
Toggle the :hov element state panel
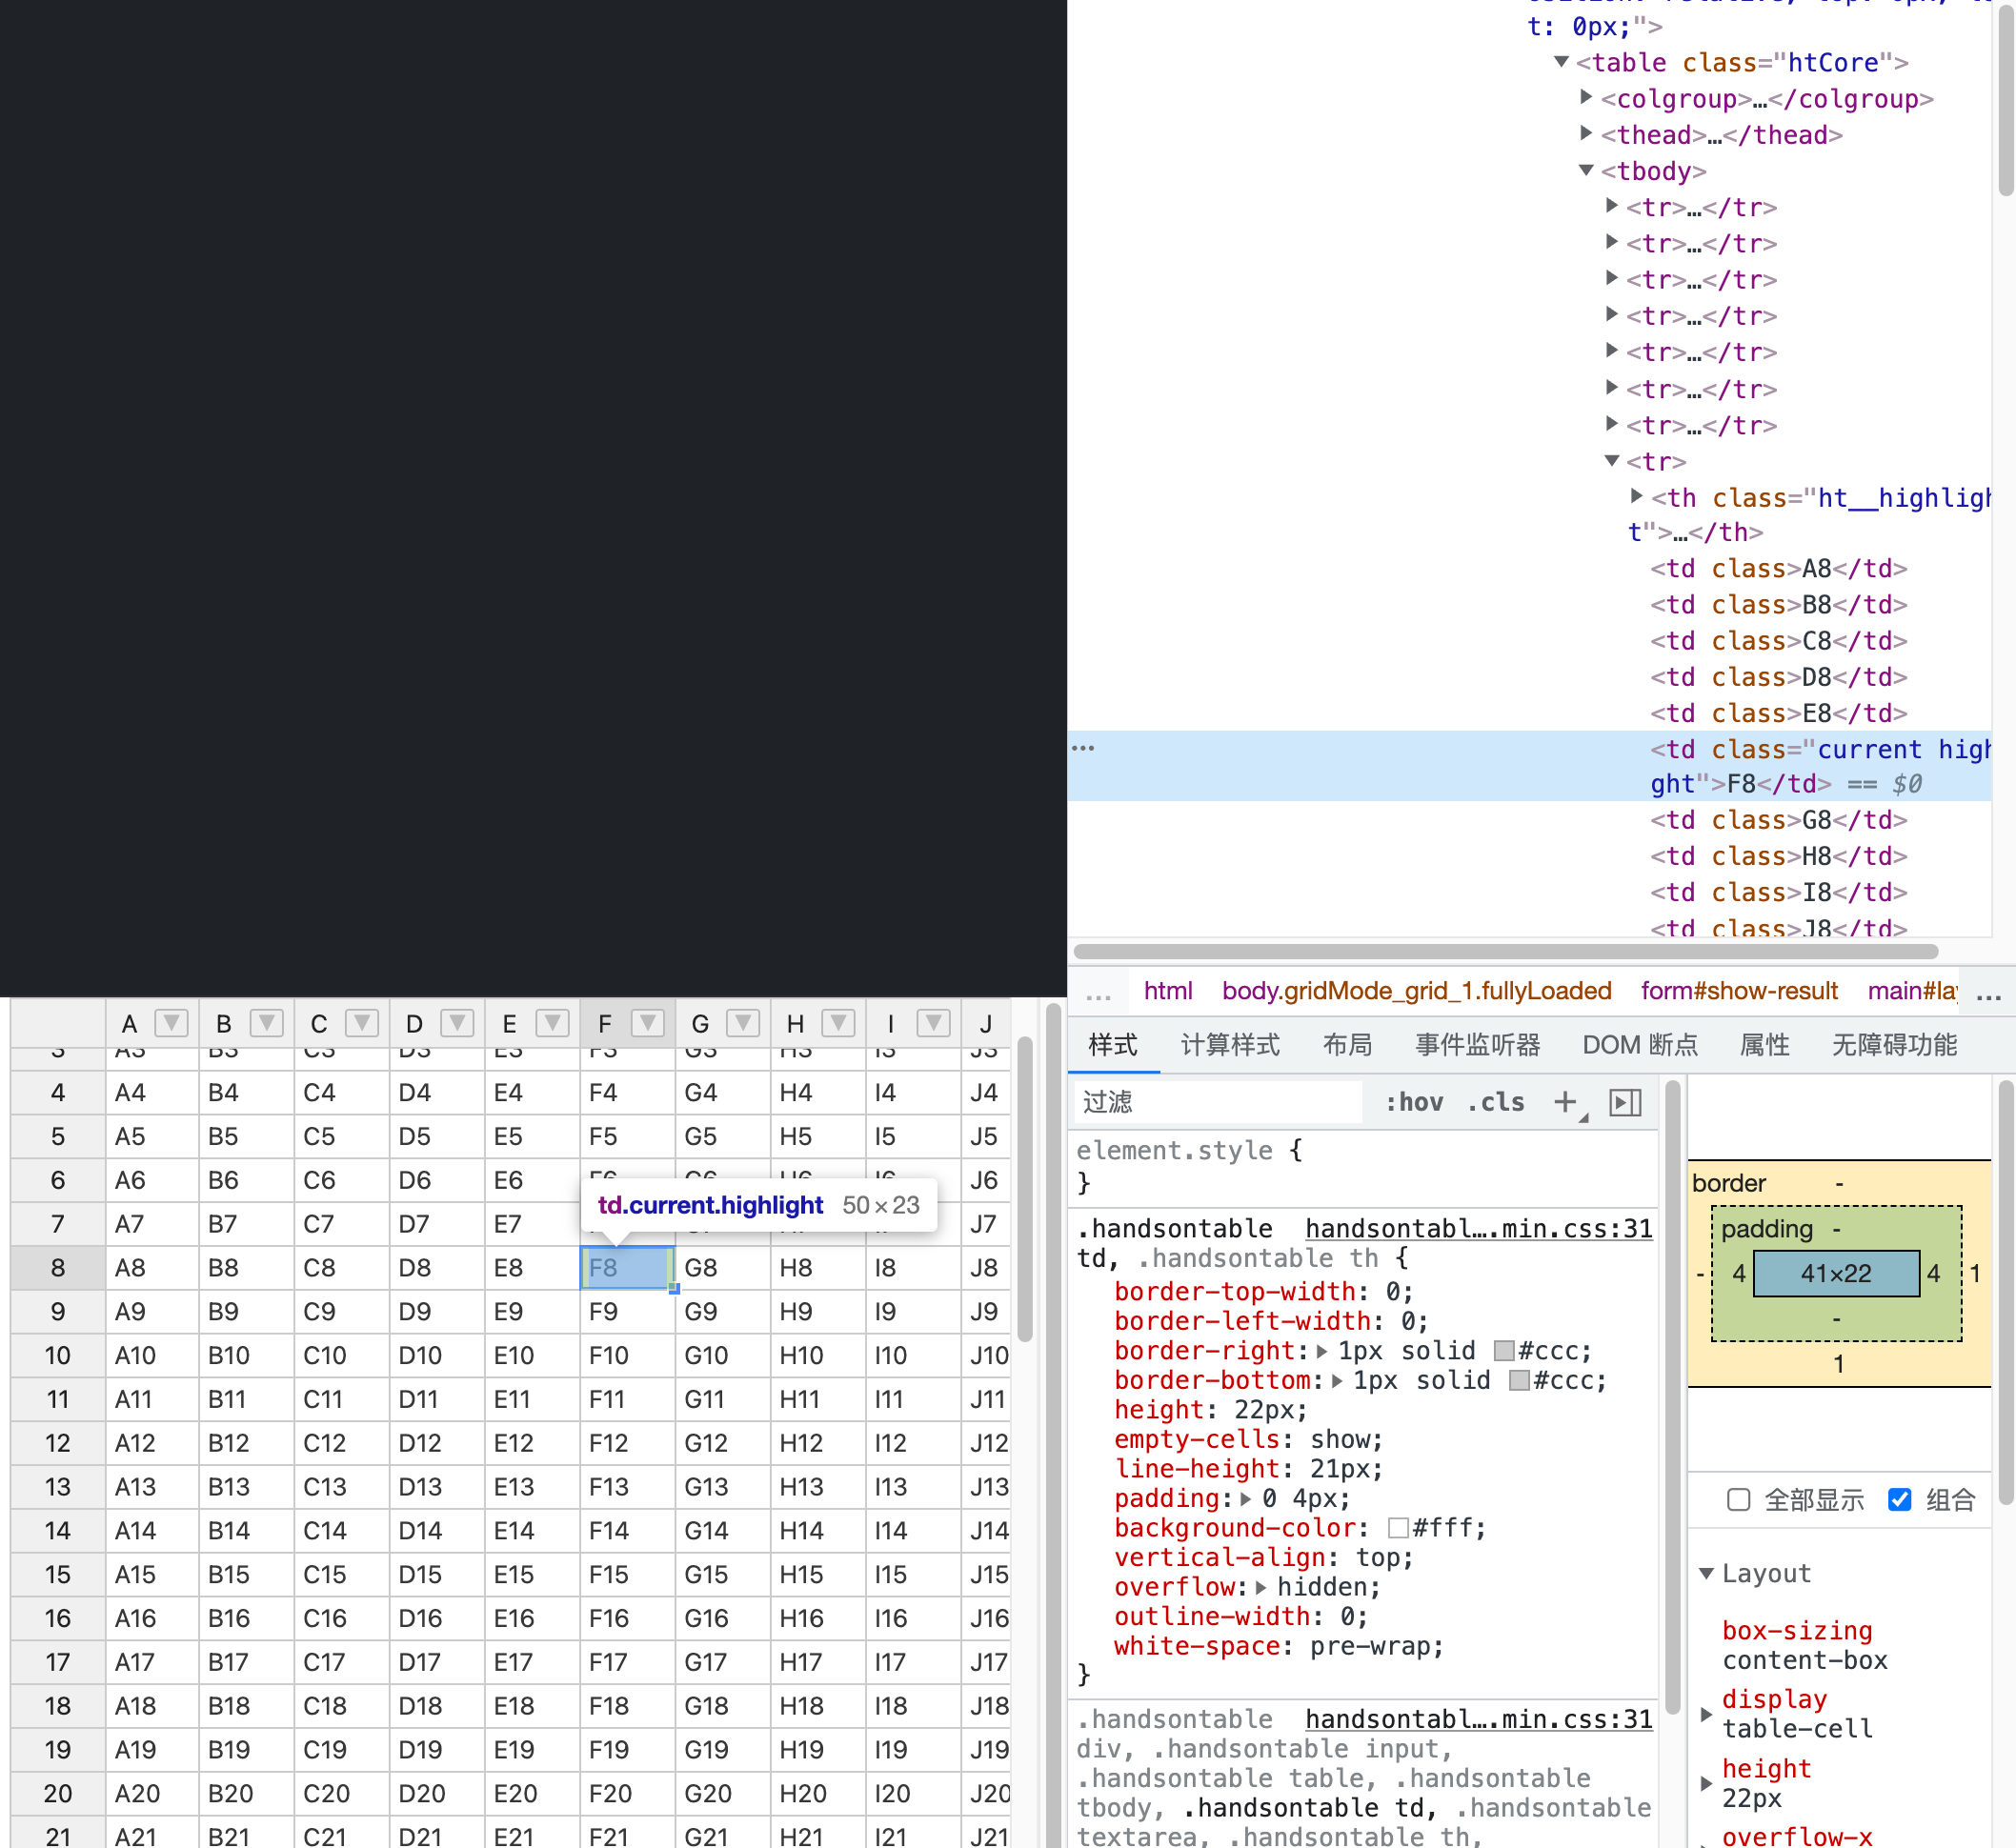pyautogui.click(x=1414, y=1102)
